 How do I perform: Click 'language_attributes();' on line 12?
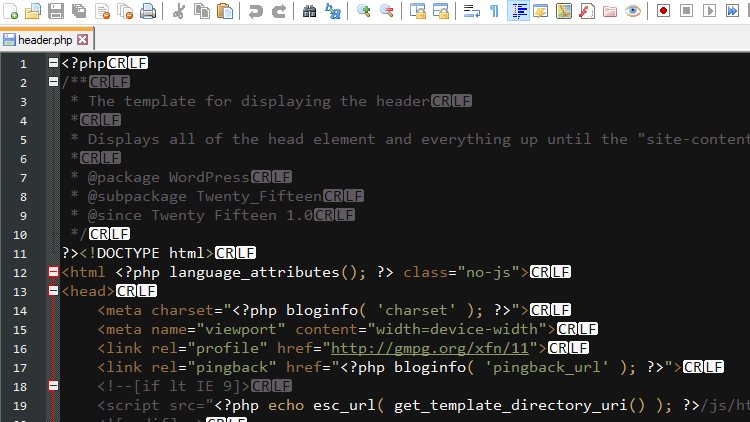[x=268, y=272]
